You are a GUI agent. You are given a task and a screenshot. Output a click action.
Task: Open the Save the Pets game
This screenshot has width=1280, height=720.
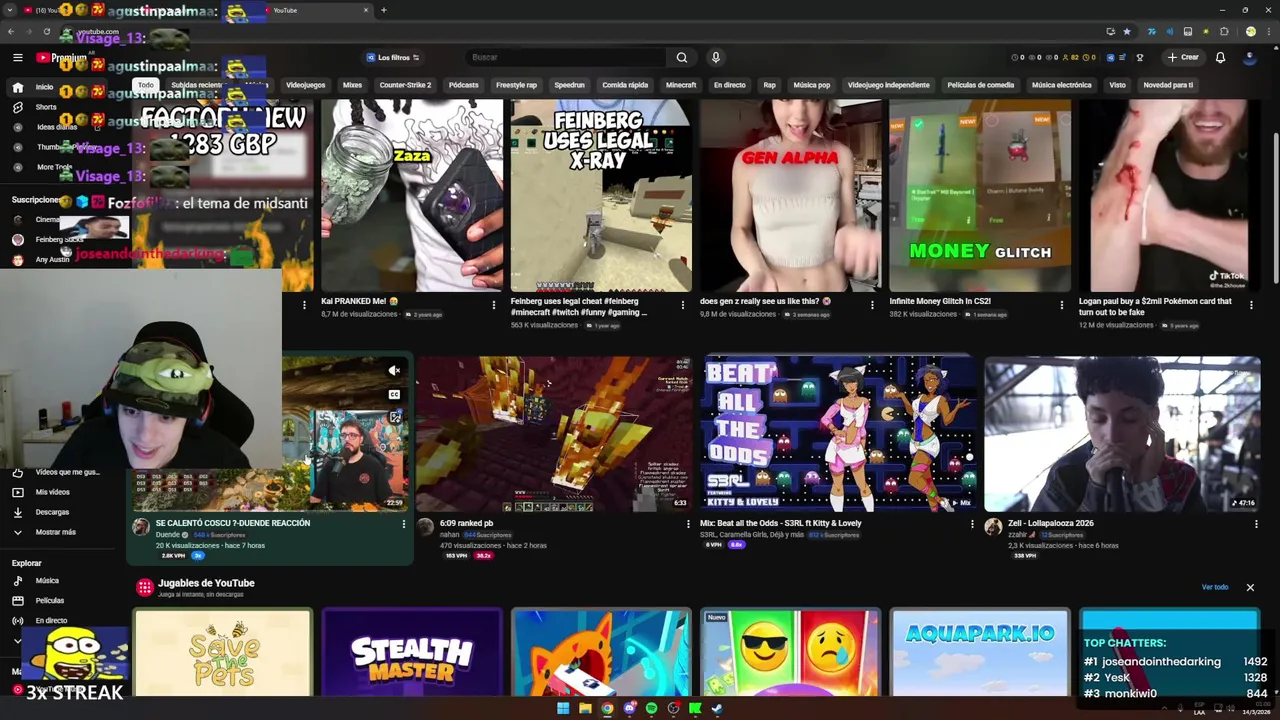[223, 652]
